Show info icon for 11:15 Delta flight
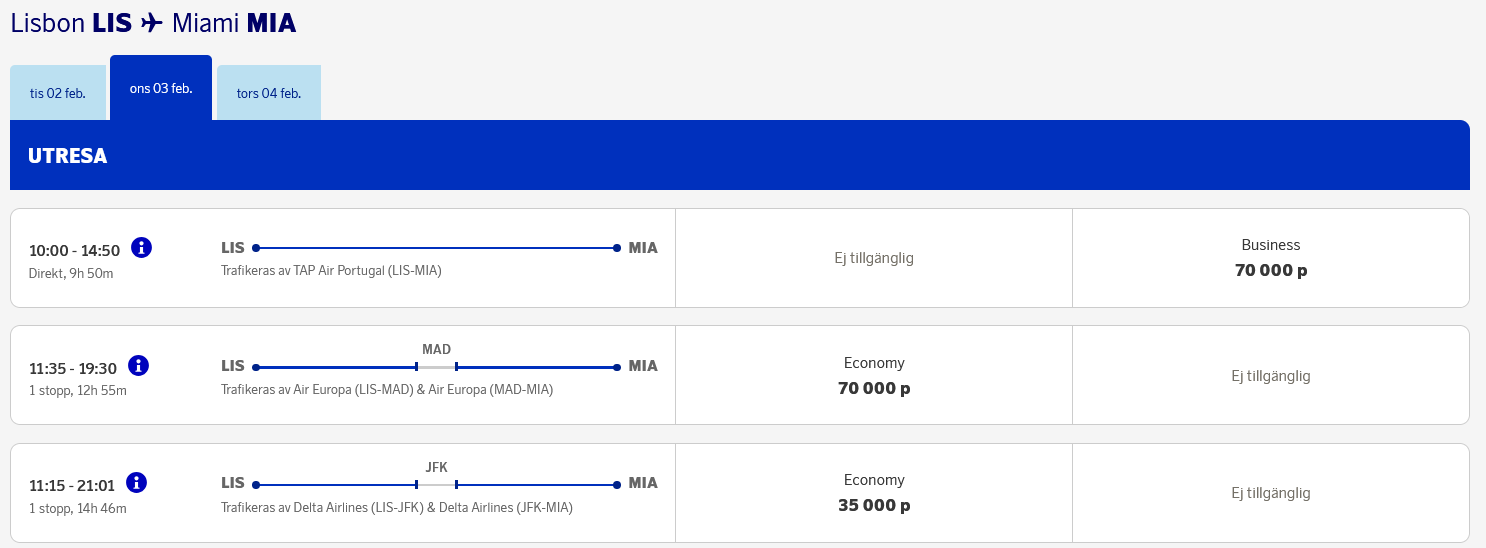The width and height of the screenshot is (1486, 548). point(137,483)
